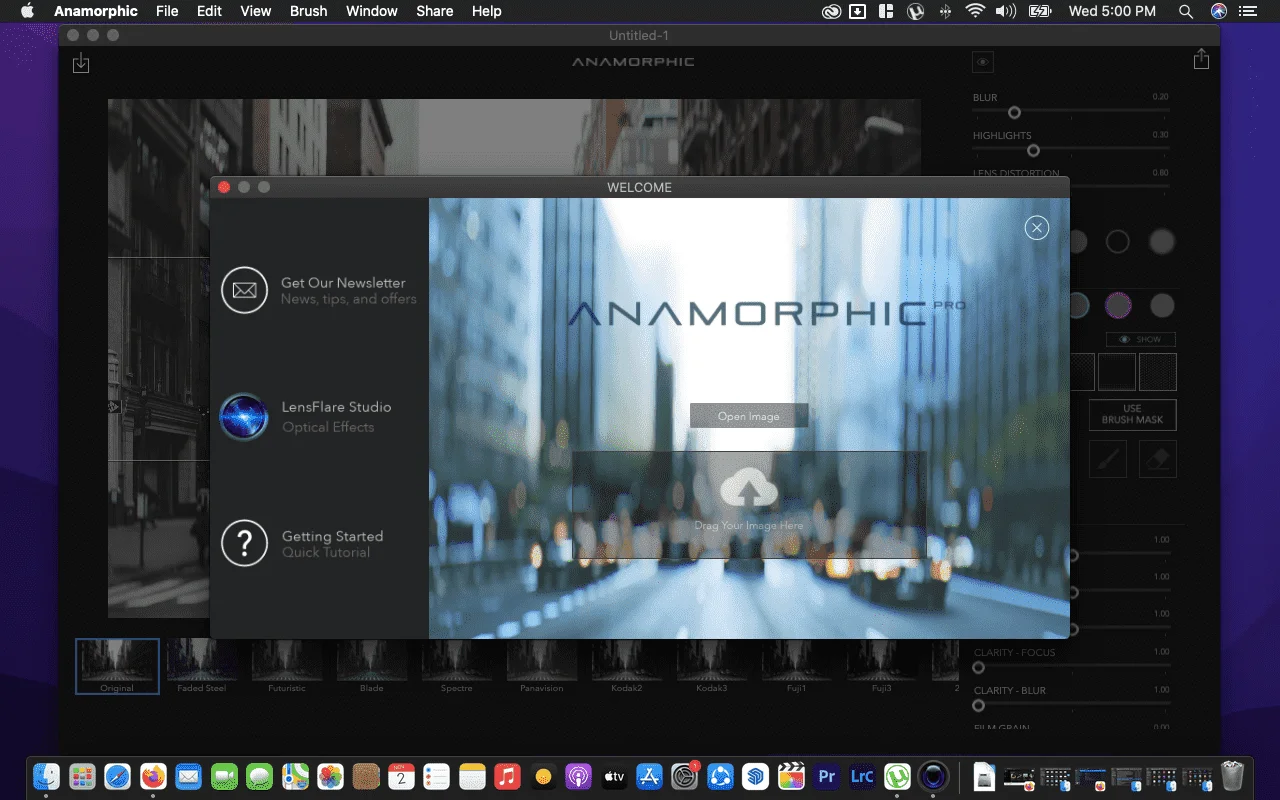Click the volume icon in menu bar
Screen dimensions: 1280x800
click(1006, 11)
